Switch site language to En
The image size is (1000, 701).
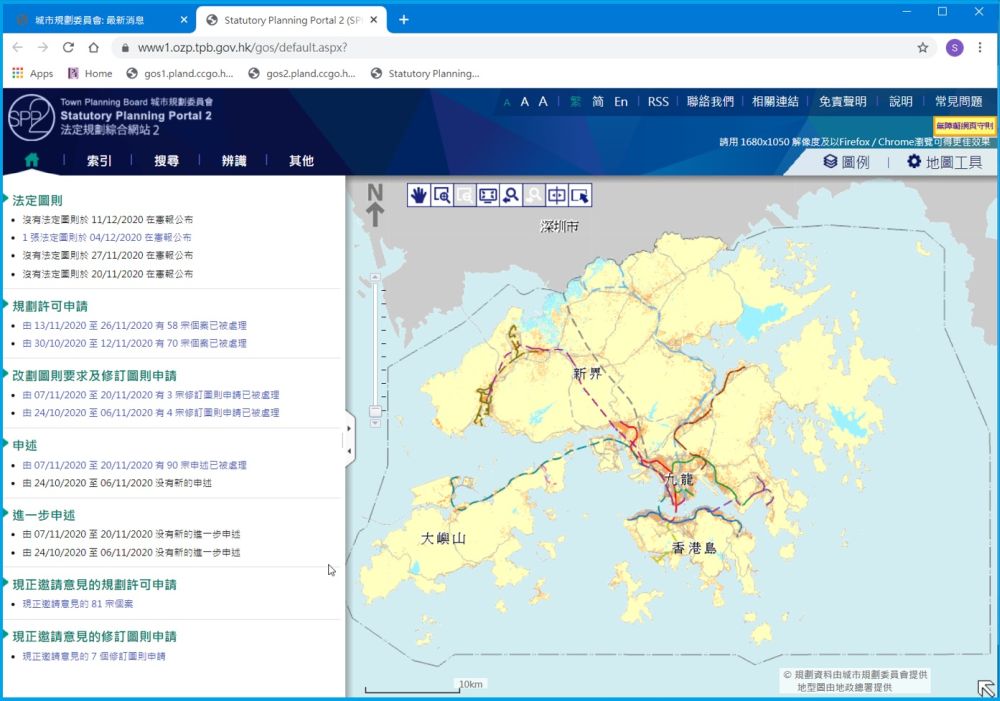click(621, 101)
